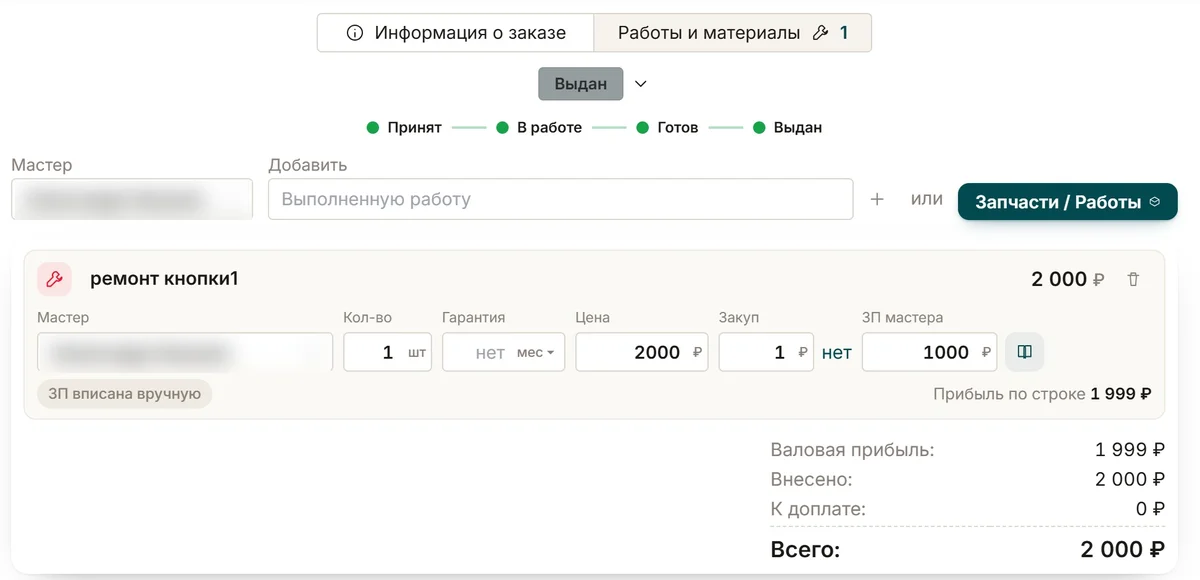Click the Всего total 2 000 ₽
This screenshot has height=580, width=1200.
(x=1122, y=550)
